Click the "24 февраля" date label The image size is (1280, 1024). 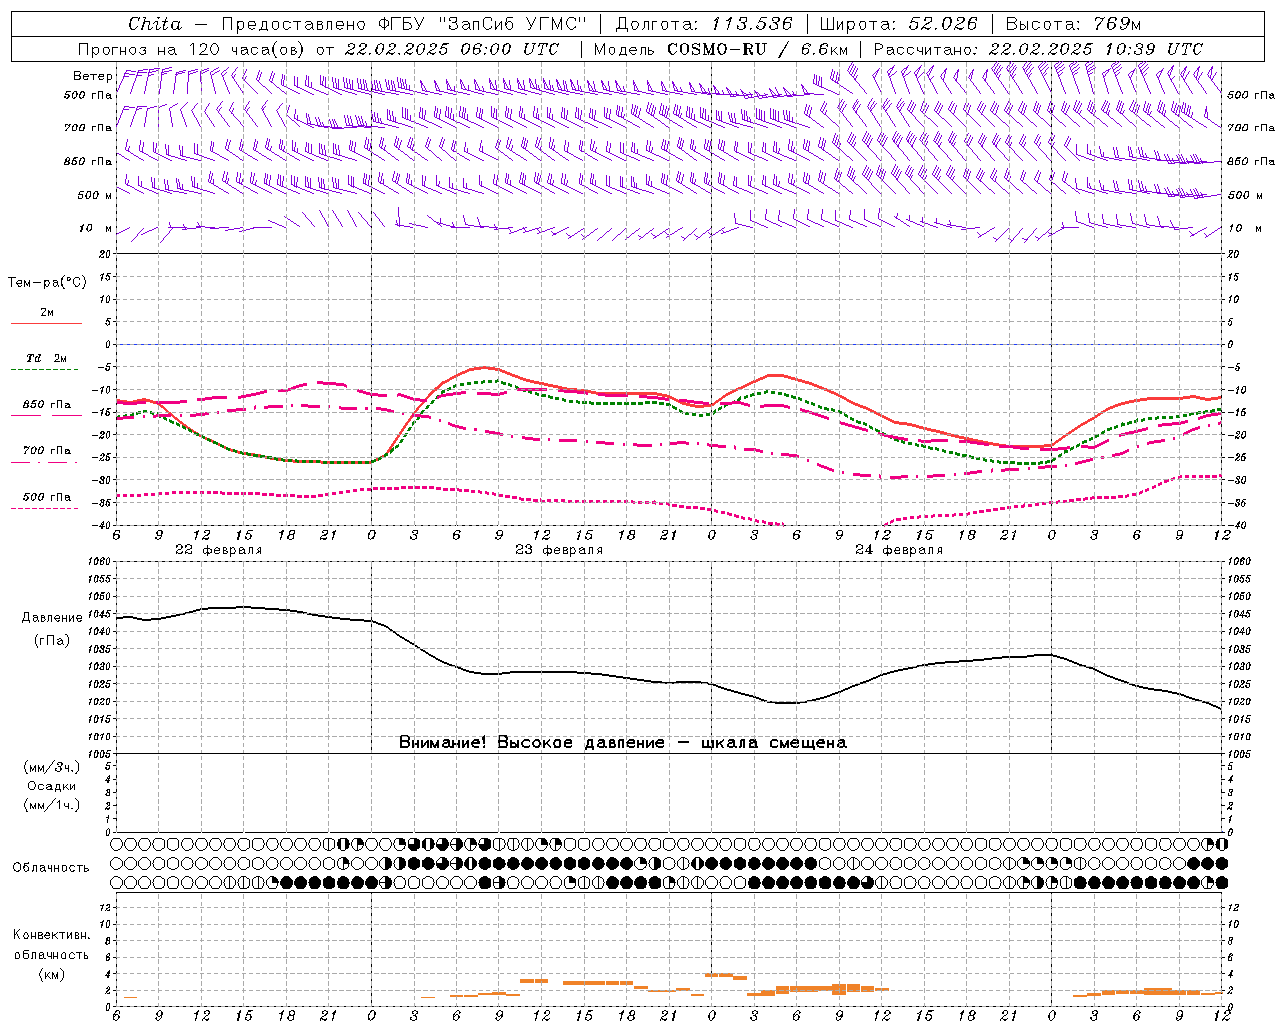tap(899, 550)
